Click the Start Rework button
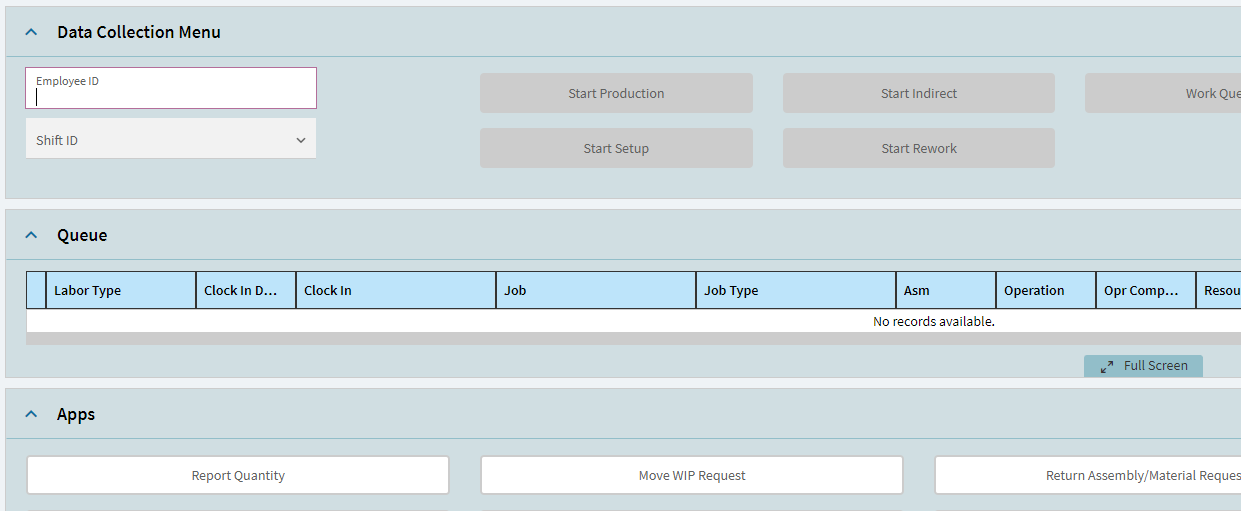This screenshot has height=511, width=1241. [x=919, y=148]
